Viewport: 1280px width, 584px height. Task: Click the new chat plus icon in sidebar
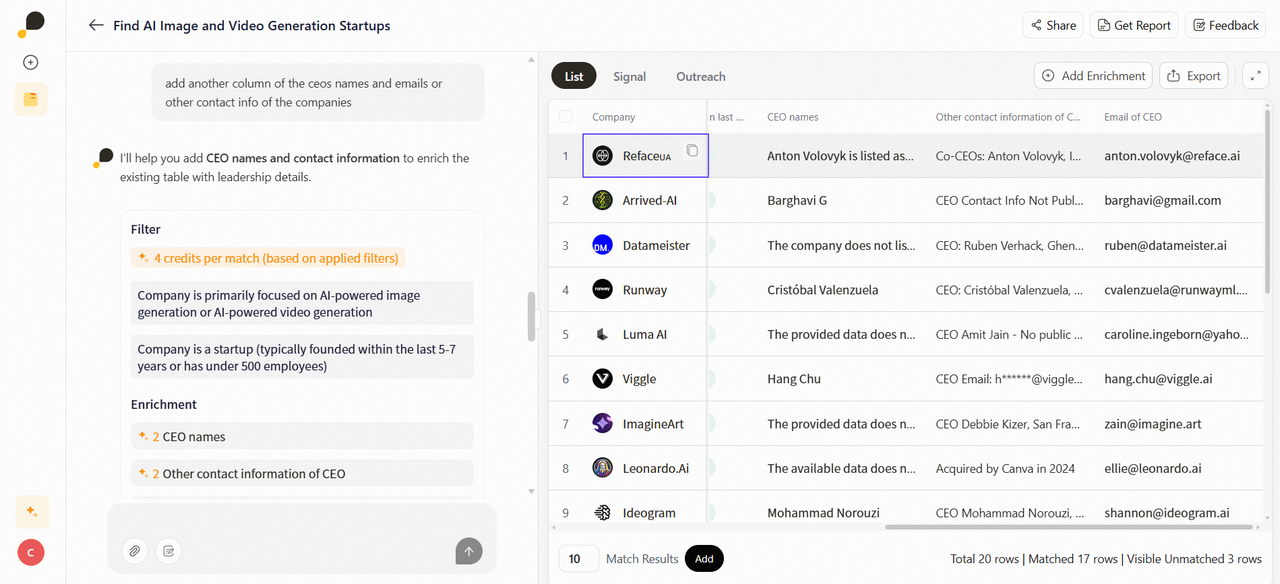[31, 62]
